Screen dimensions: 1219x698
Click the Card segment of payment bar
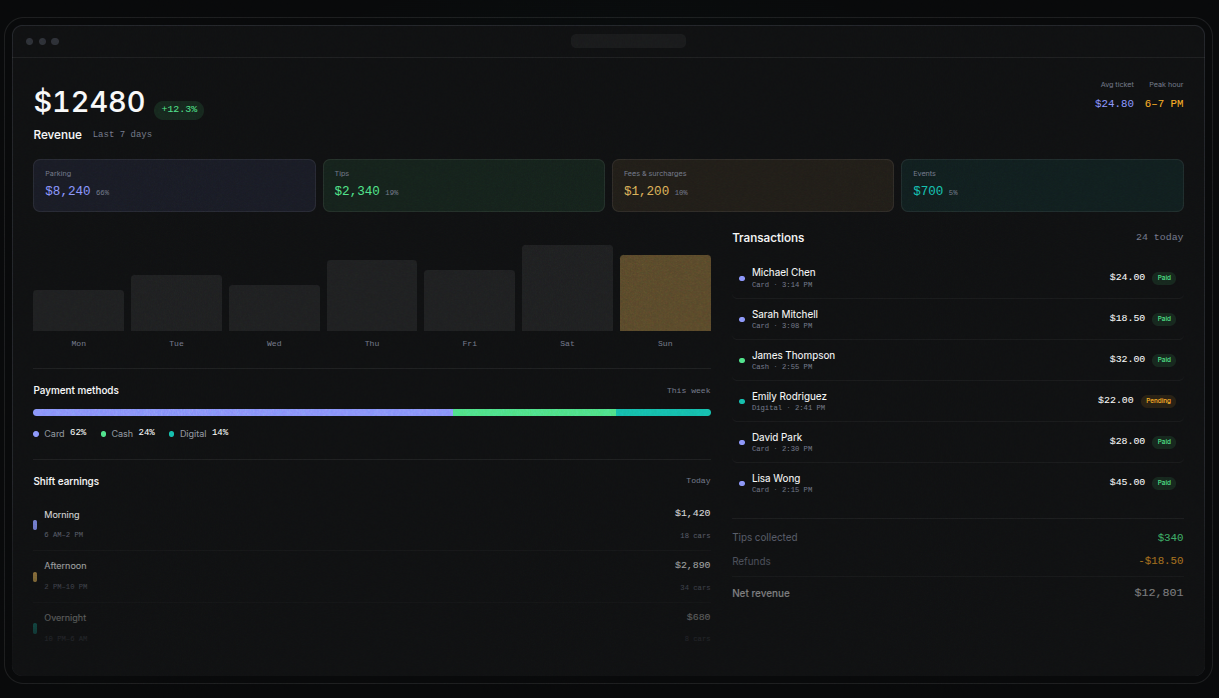(243, 412)
